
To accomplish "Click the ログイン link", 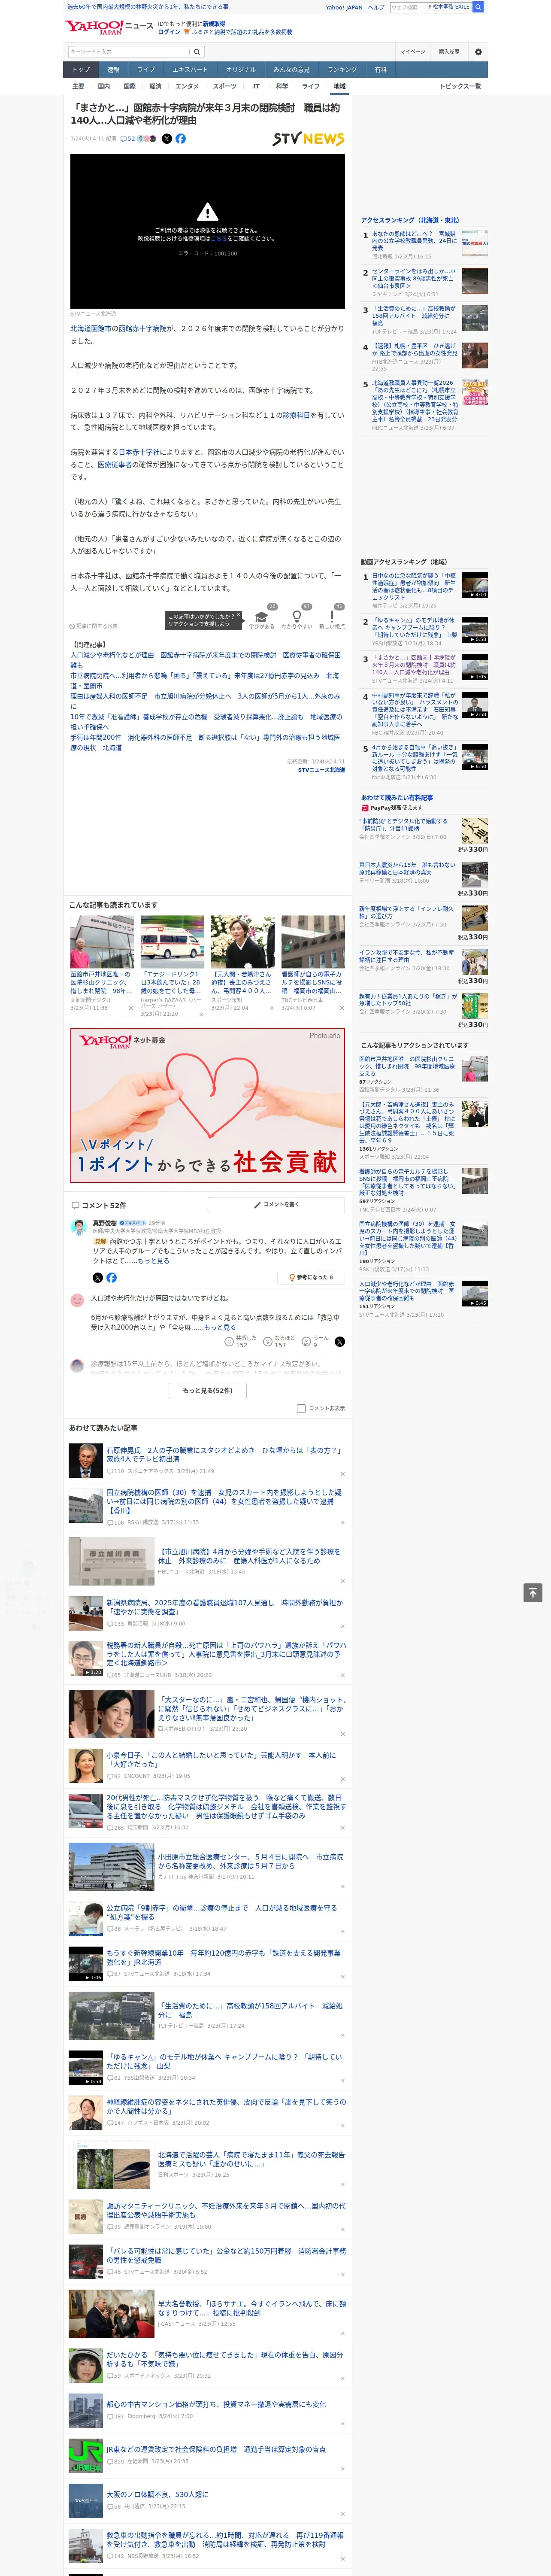I will click(x=169, y=32).
